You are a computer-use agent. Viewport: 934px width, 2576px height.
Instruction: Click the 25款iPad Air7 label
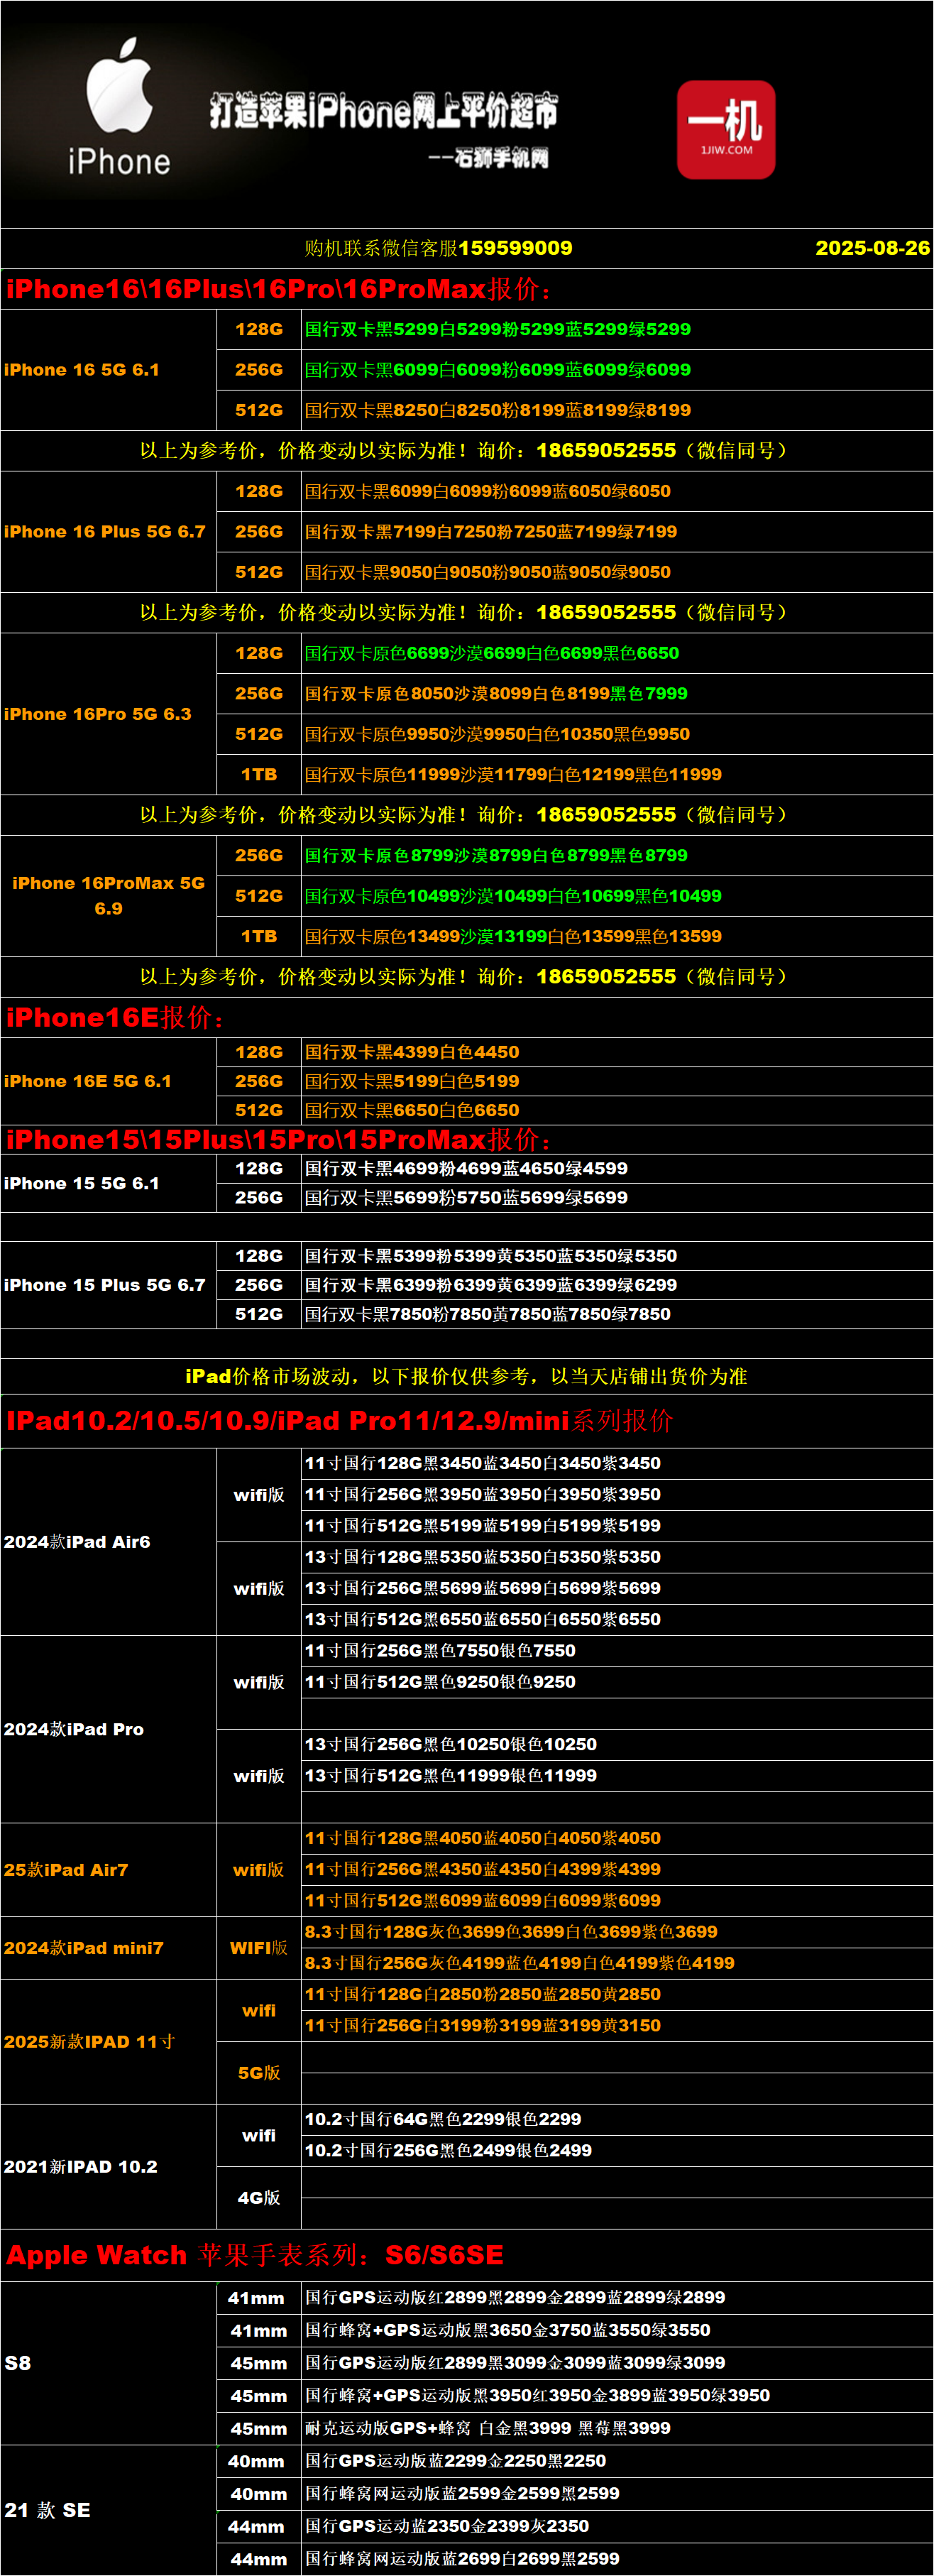click(x=66, y=1870)
